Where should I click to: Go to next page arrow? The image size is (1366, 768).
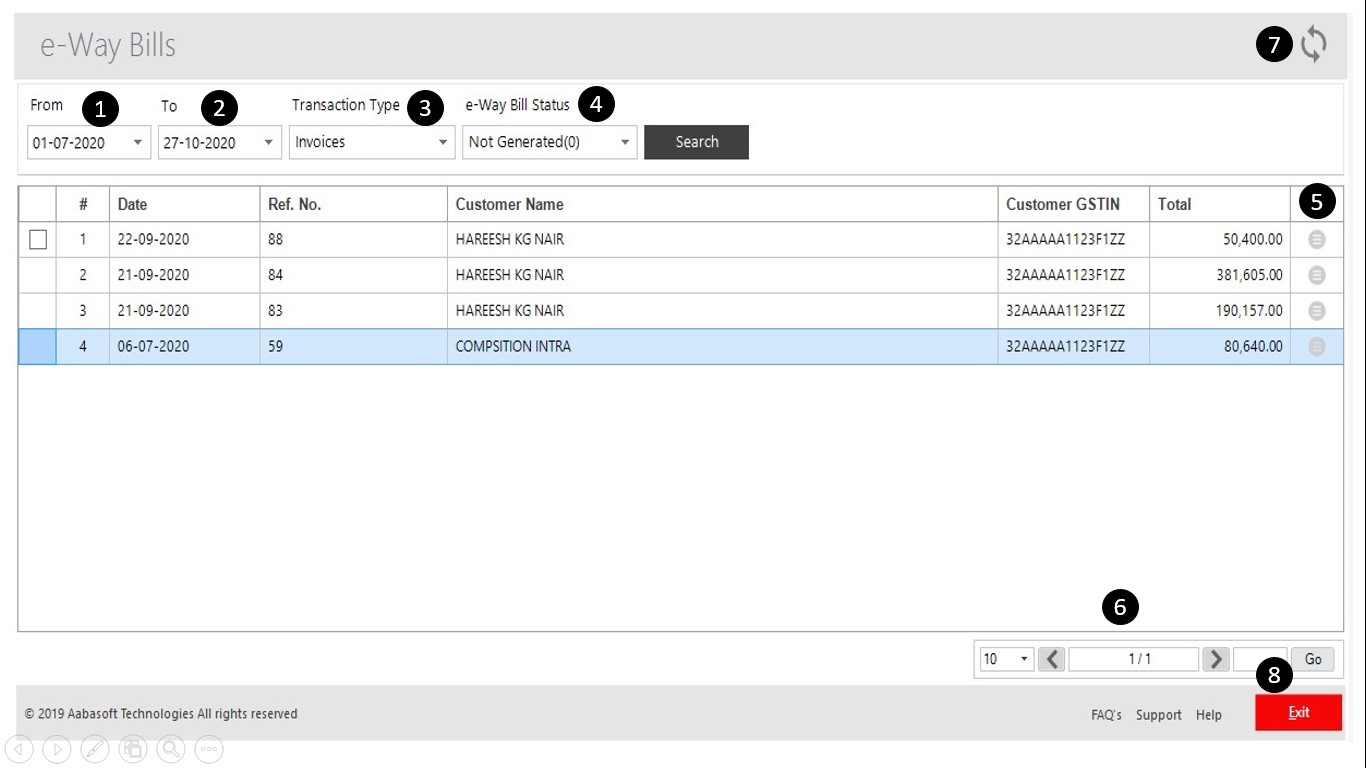pyautogui.click(x=1216, y=659)
